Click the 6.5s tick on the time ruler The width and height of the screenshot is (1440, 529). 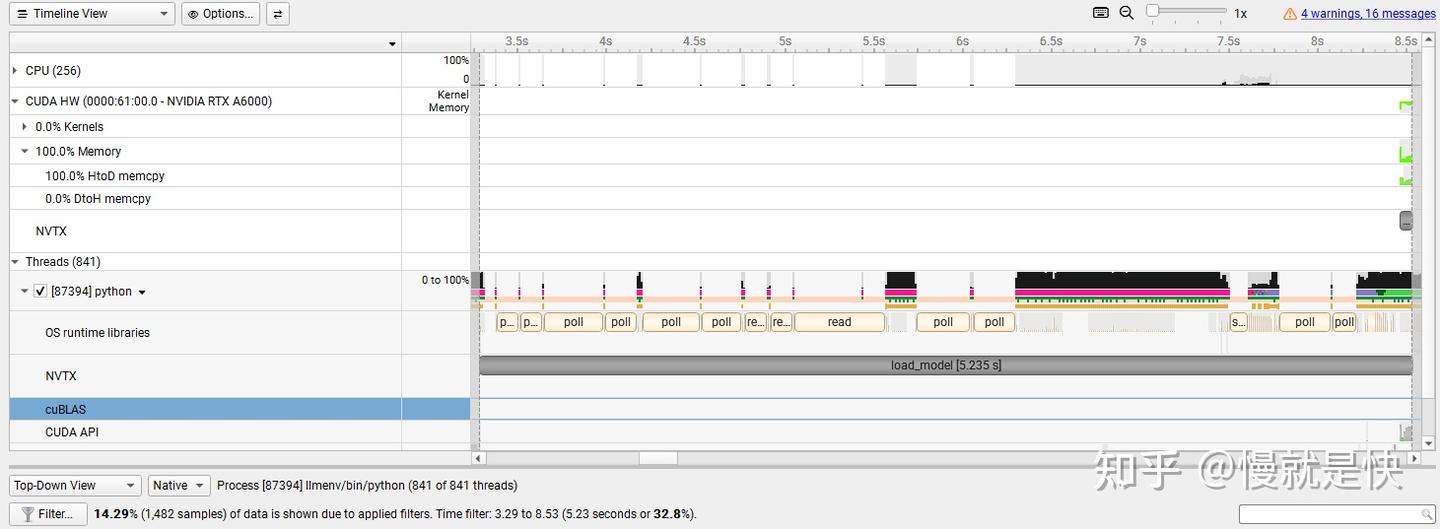[1050, 41]
